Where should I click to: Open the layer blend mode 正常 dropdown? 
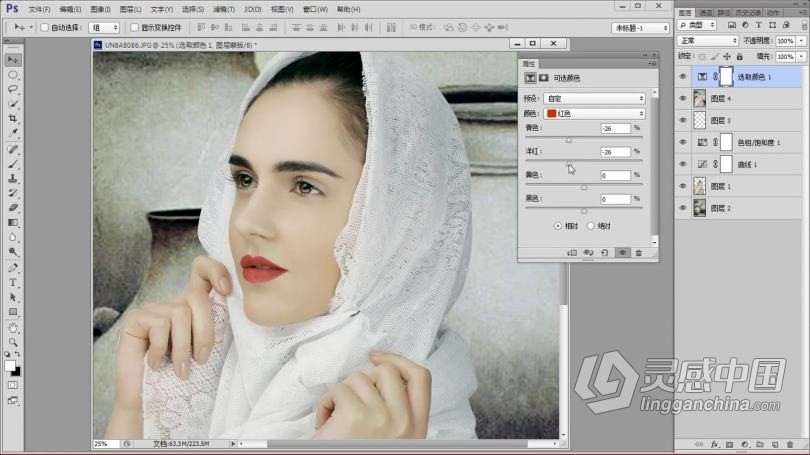pos(708,40)
